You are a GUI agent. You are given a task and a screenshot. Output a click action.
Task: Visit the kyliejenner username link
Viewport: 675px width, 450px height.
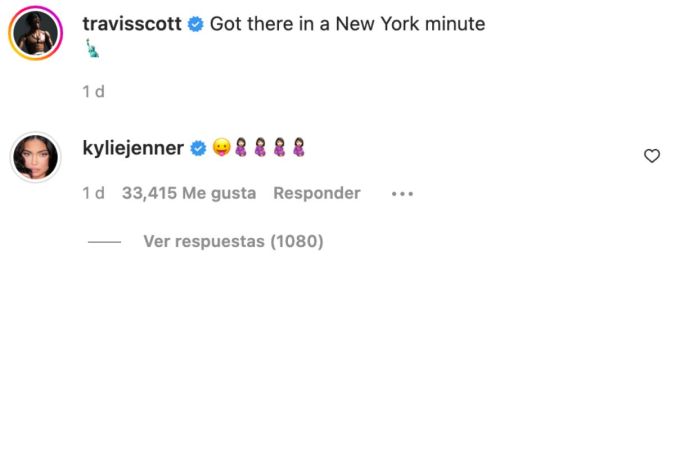coord(133,149)
